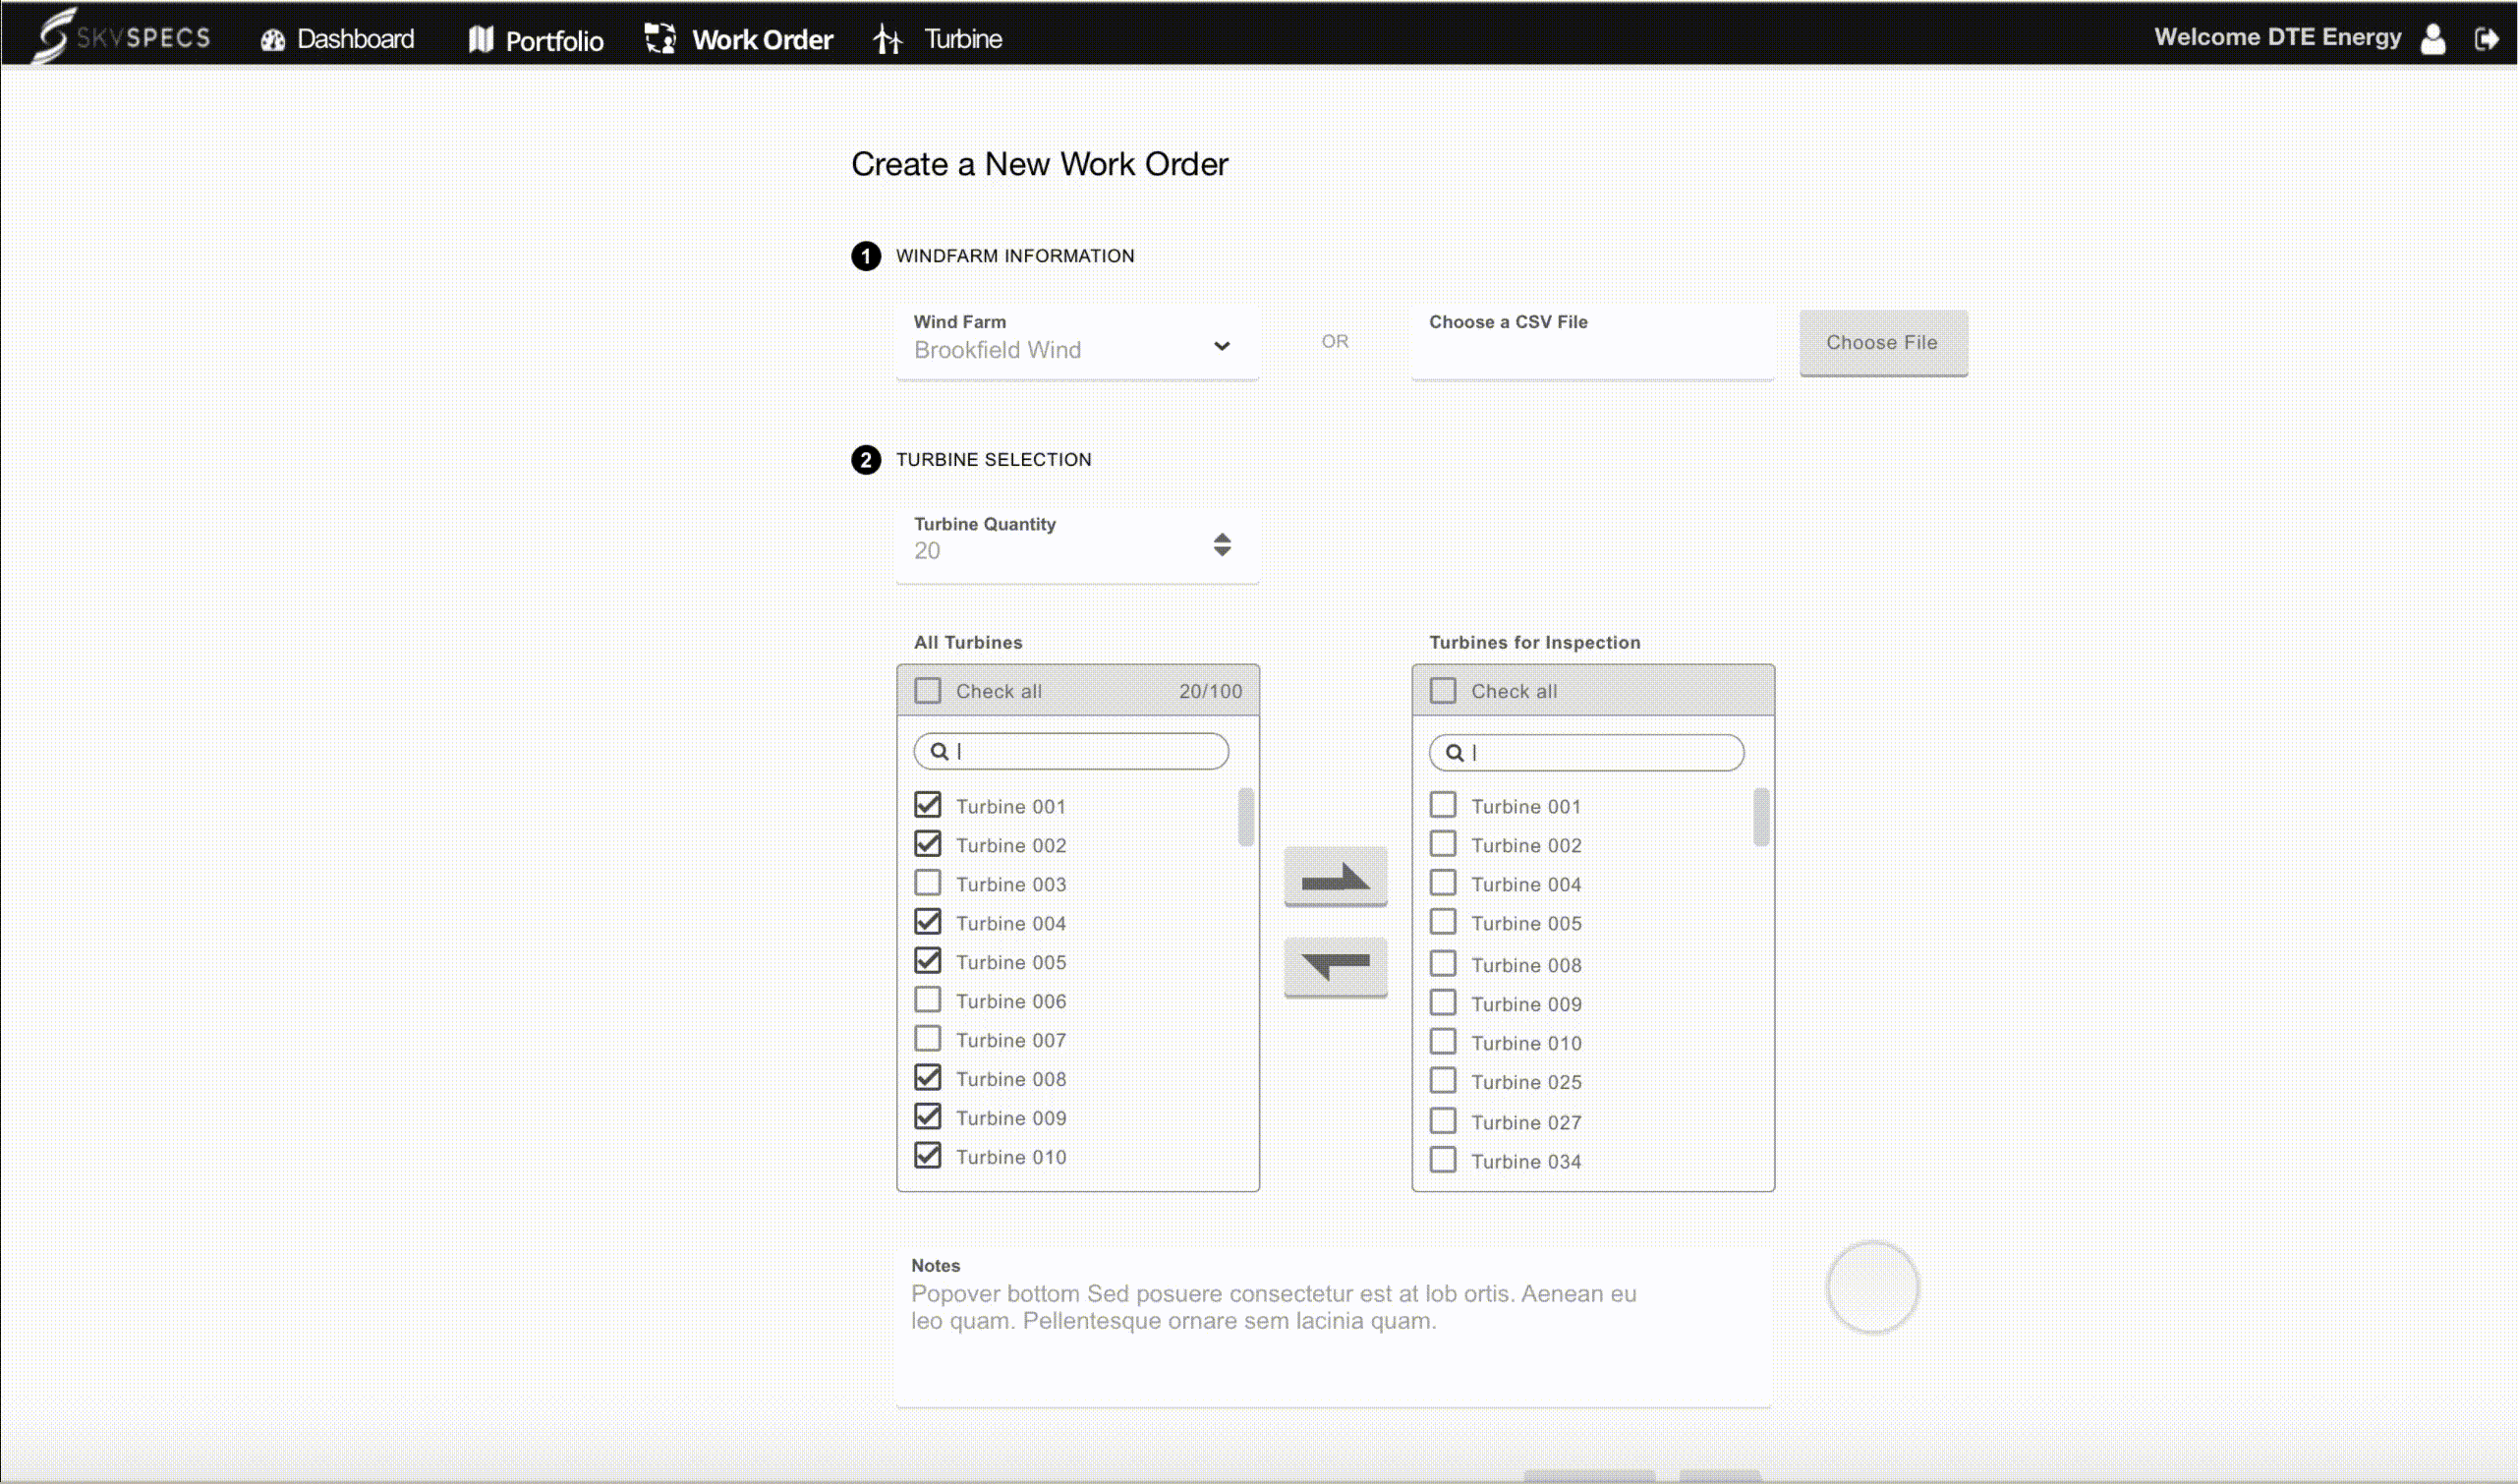Click the All Turbines list scrollbar
Image resolution: width=2518 pixels, height=1484 pixels.
coord(1246,817)
